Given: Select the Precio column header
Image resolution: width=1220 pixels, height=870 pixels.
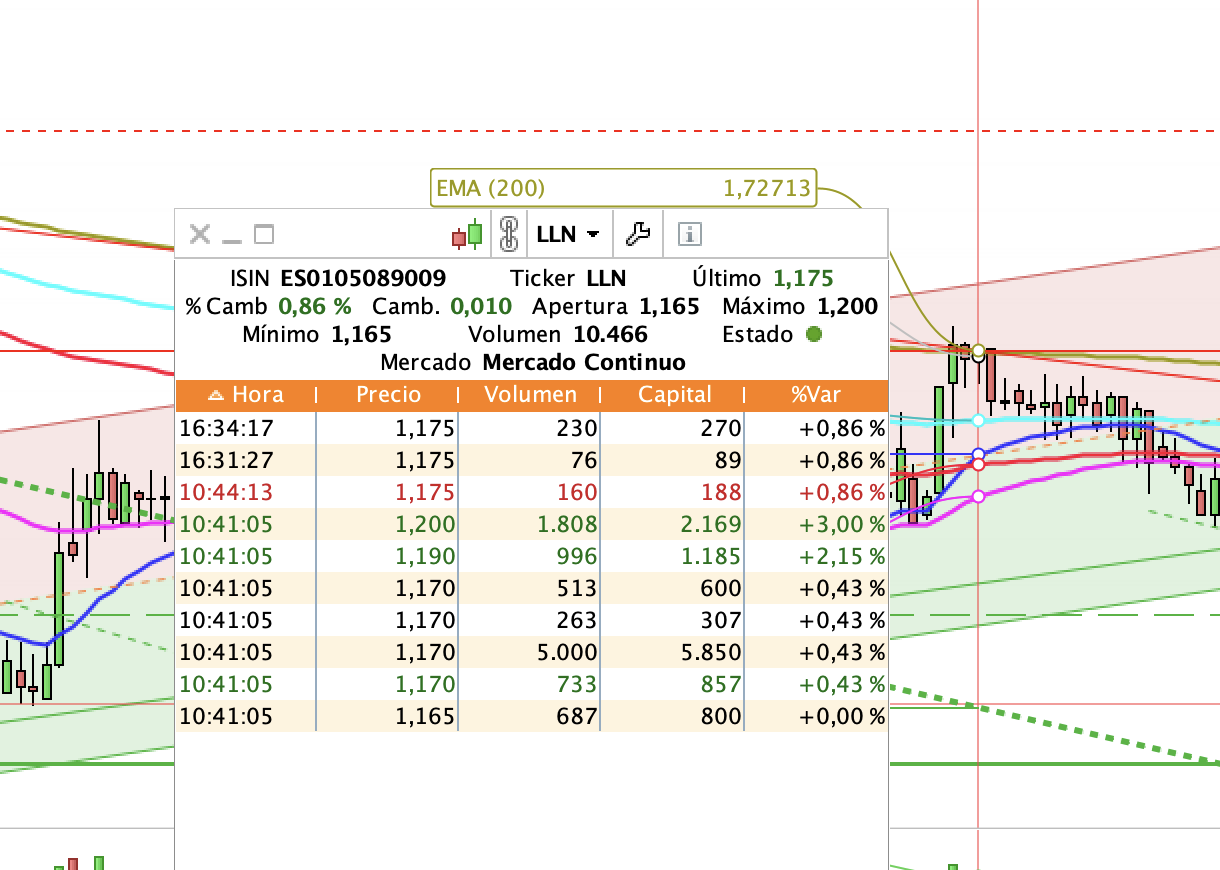Looking at the screenshot, I should coord(388,394).
